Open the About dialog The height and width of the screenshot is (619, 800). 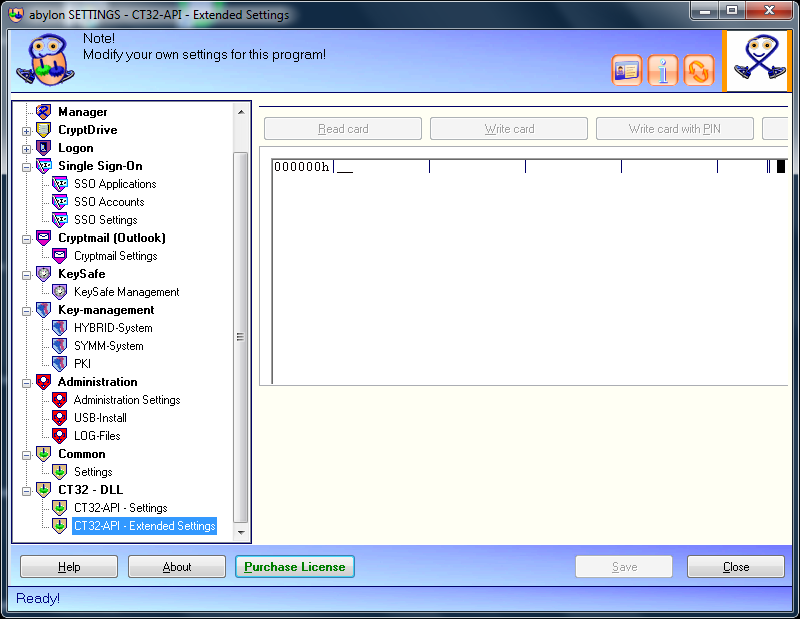coord(177,567)
